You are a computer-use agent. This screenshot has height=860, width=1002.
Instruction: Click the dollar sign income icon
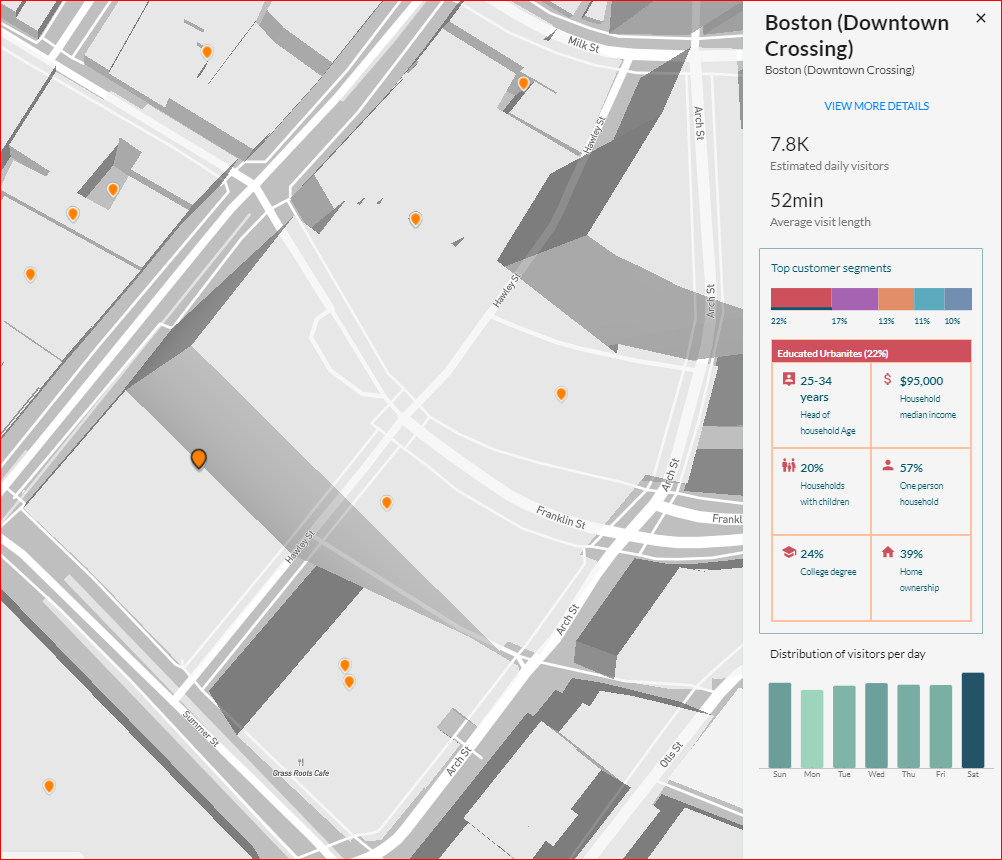(x=887, y=380)
